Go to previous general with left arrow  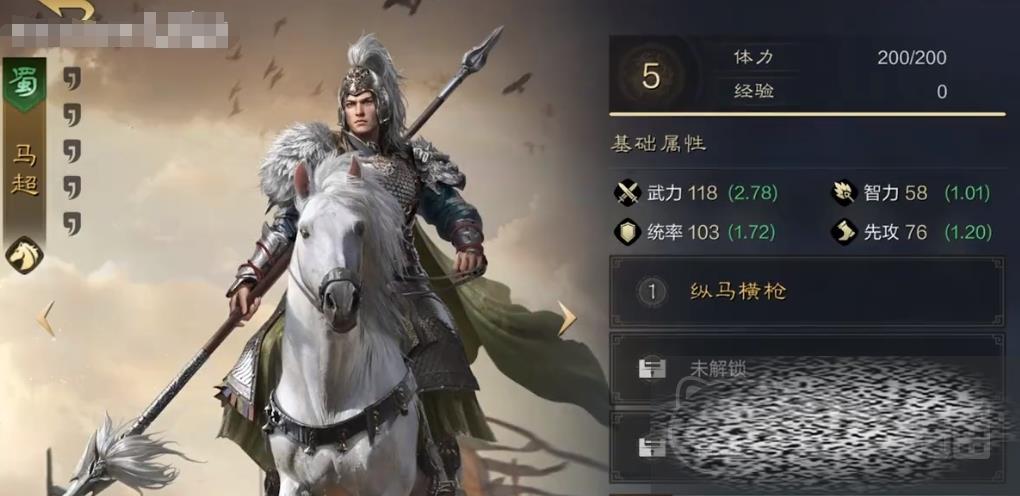[46, 319]
